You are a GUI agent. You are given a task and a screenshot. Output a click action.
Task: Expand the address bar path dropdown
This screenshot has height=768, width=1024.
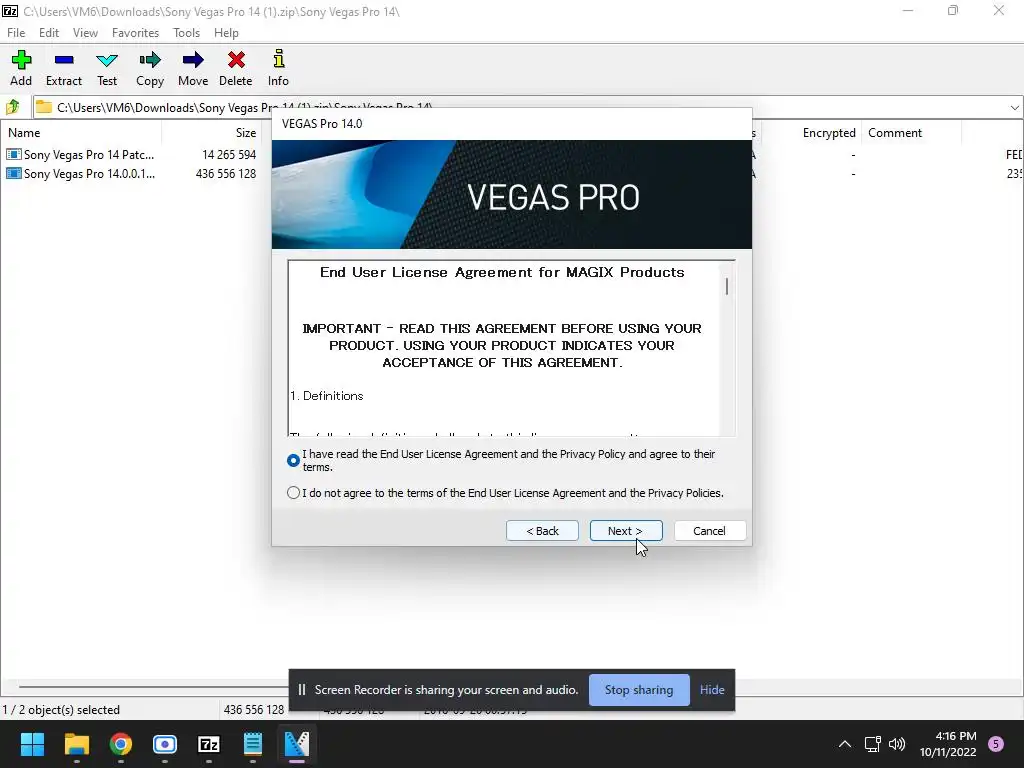point(1014,108)
